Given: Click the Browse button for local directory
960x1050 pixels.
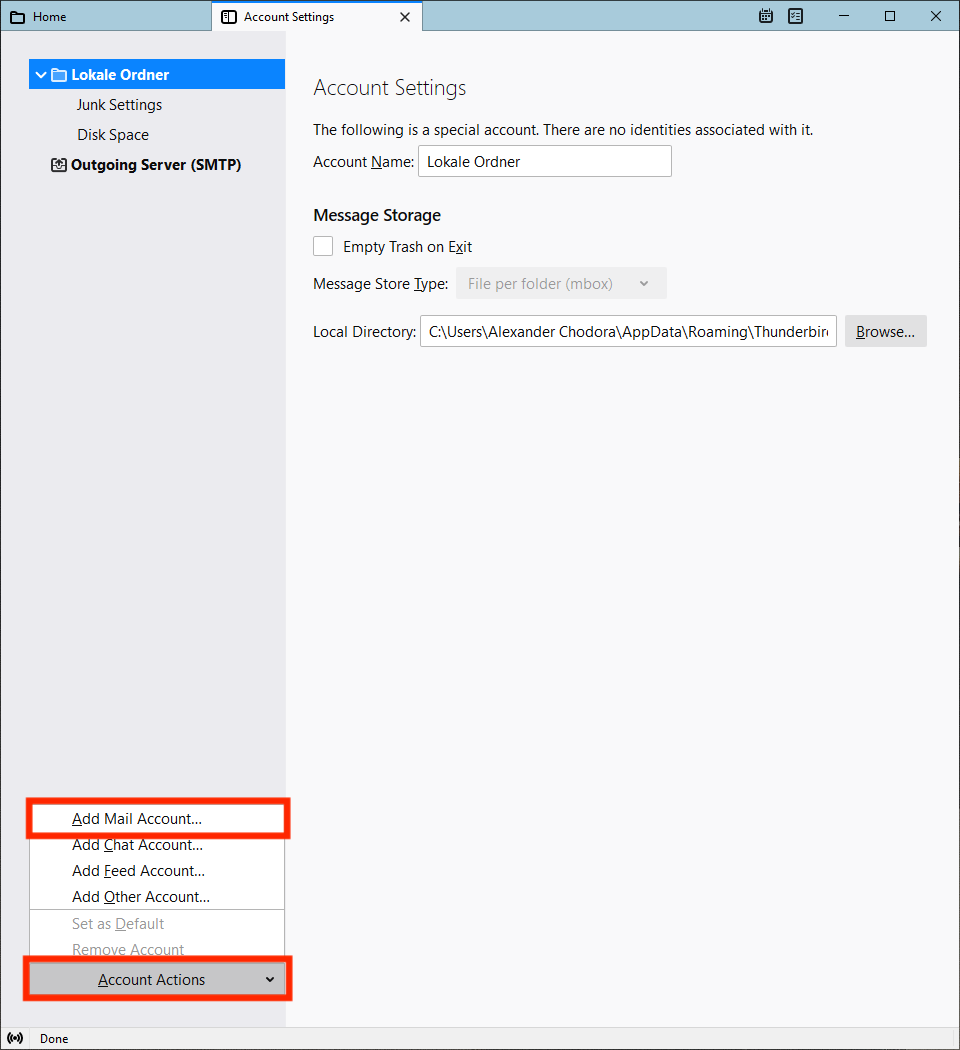Looking at the screenshot, I should point(885,332).
